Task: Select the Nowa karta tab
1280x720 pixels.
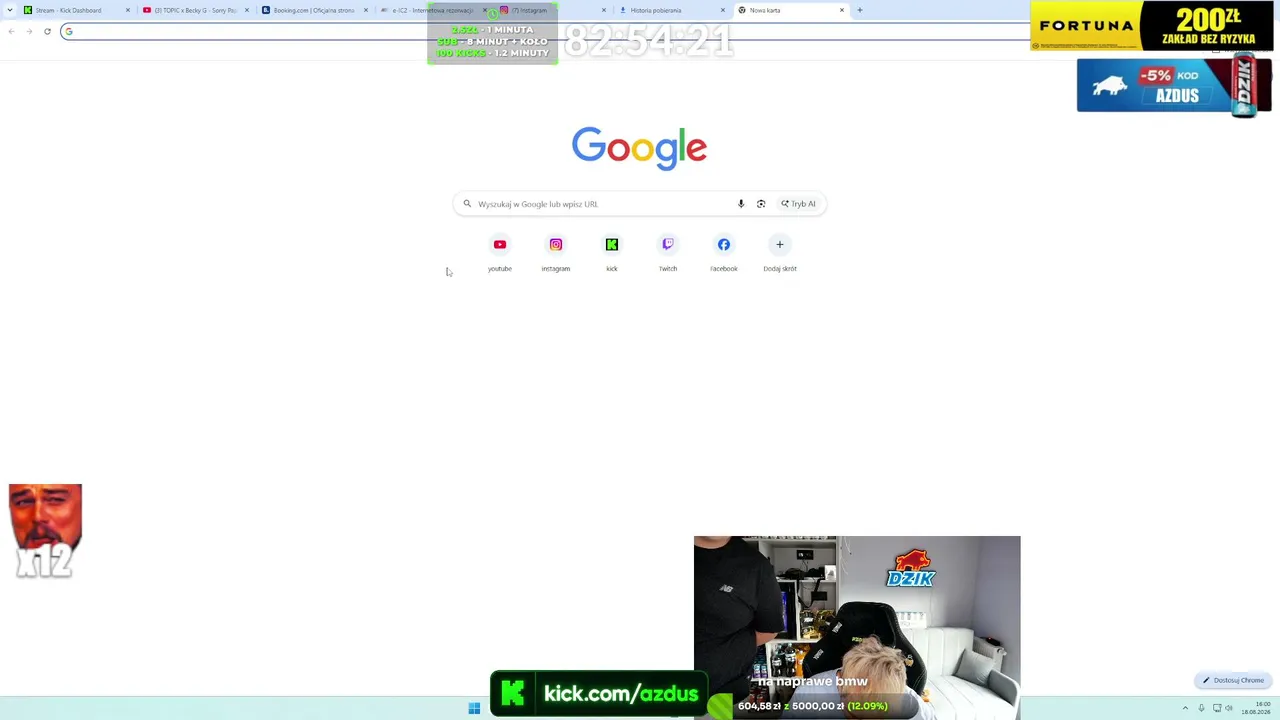Action: tap(790, 10)
